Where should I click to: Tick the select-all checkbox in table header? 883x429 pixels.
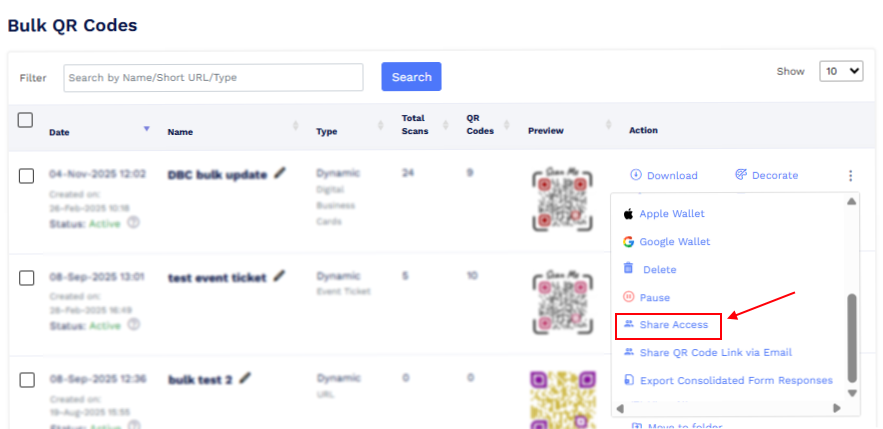pyautogui.click(x=25, y=120)
